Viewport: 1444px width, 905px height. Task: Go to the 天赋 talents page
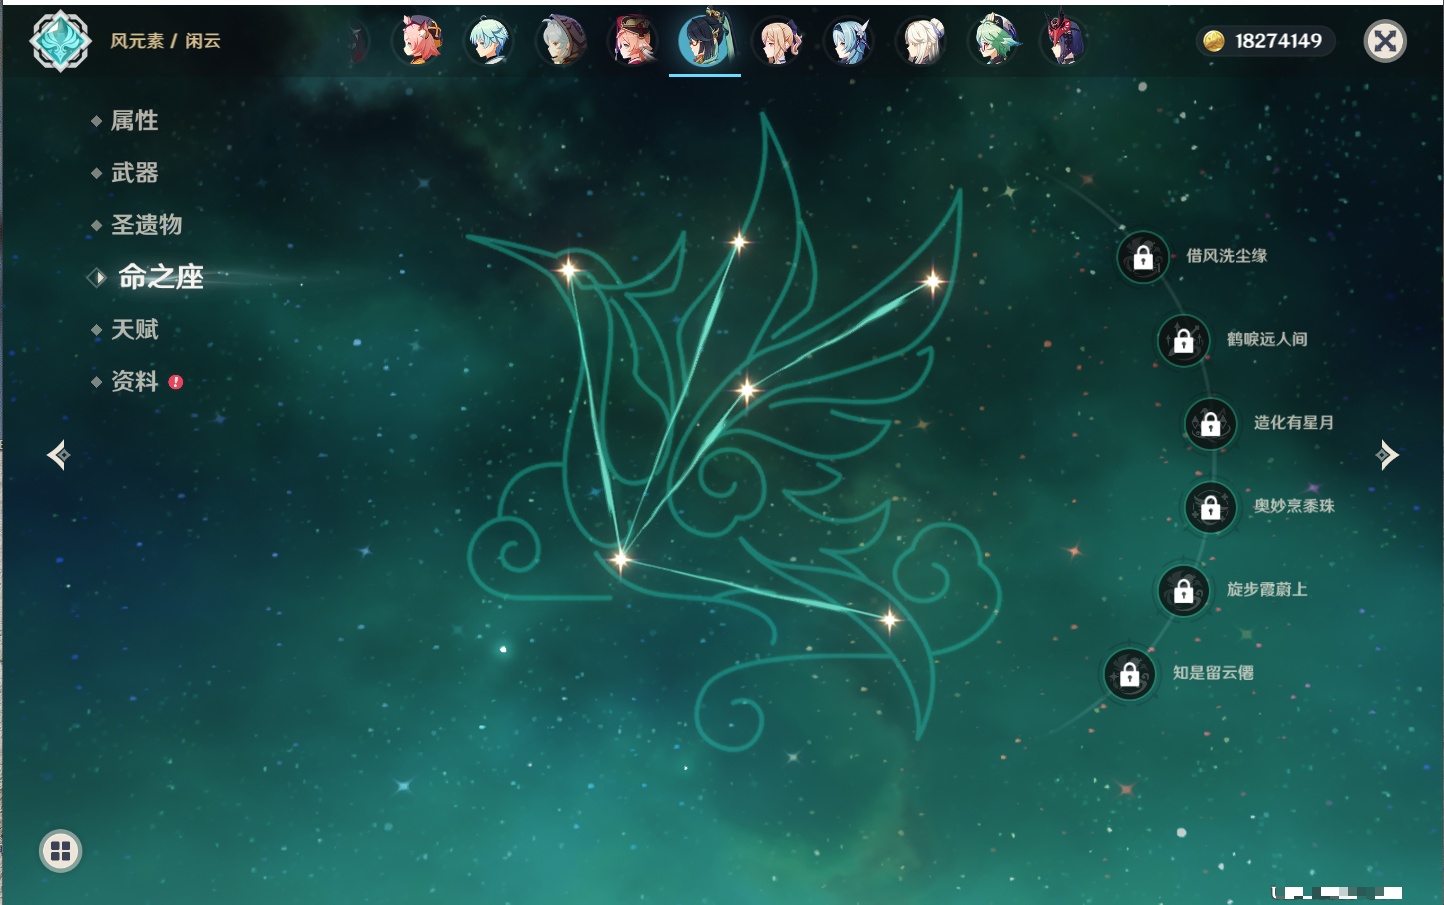pyautogui.click(x=134, y=329)
